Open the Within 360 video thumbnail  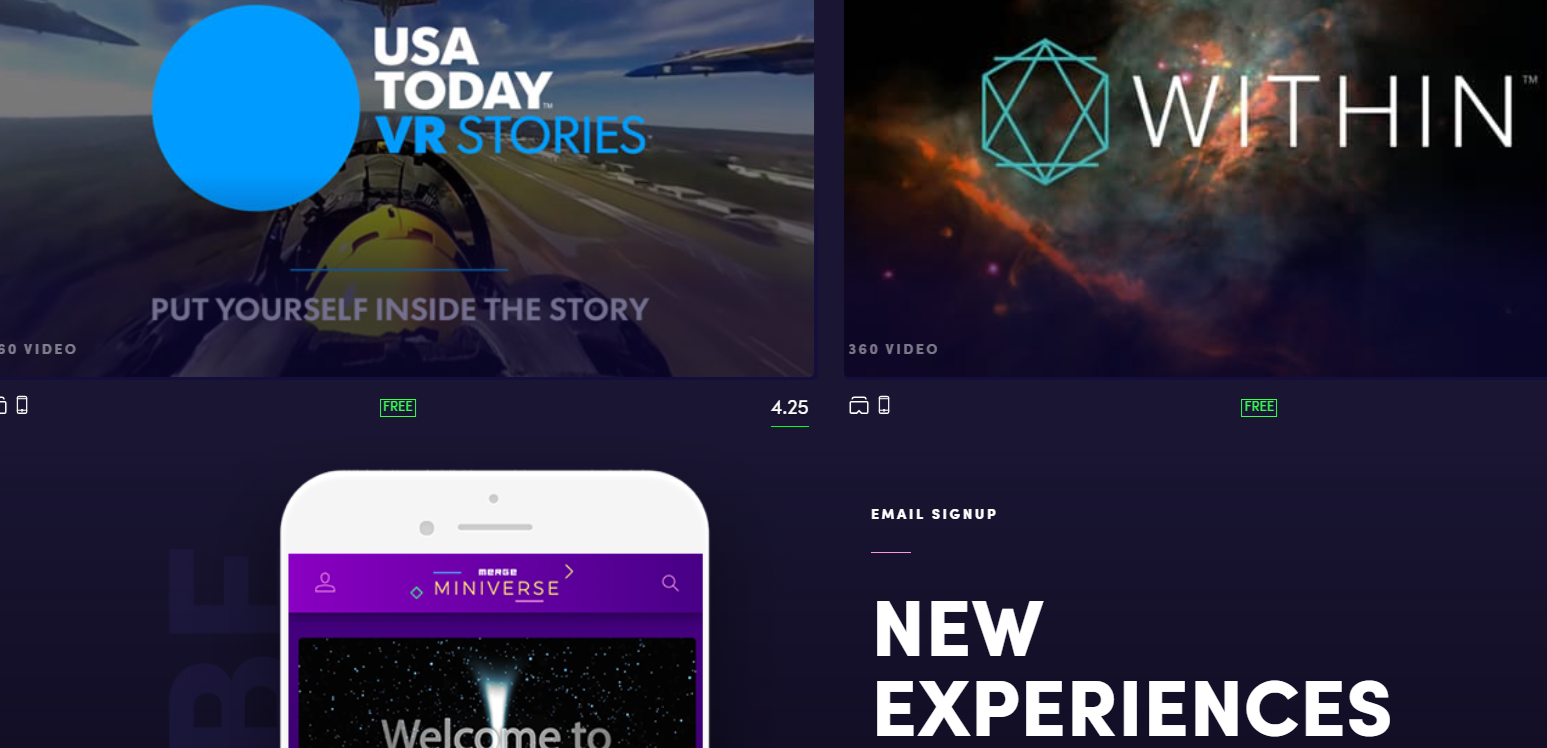pyautogui.click(x=1195, y=188)
